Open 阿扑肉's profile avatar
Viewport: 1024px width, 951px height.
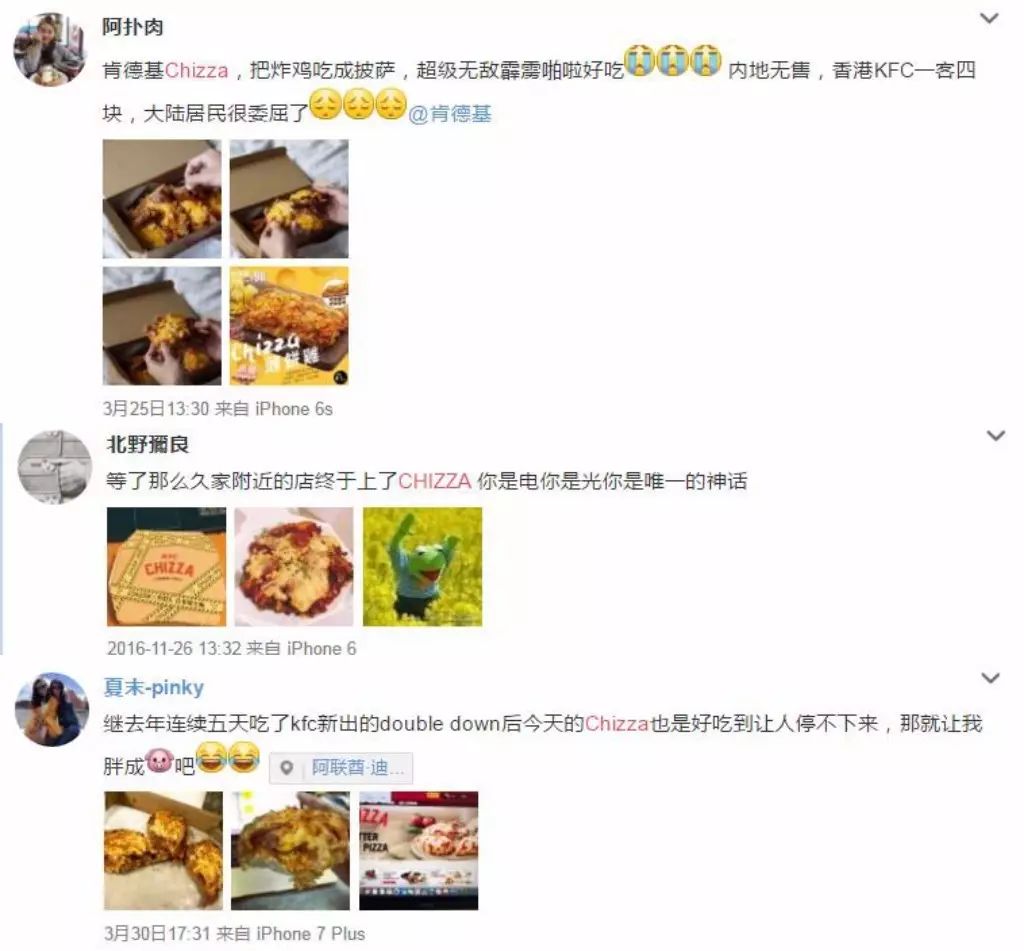50,50
